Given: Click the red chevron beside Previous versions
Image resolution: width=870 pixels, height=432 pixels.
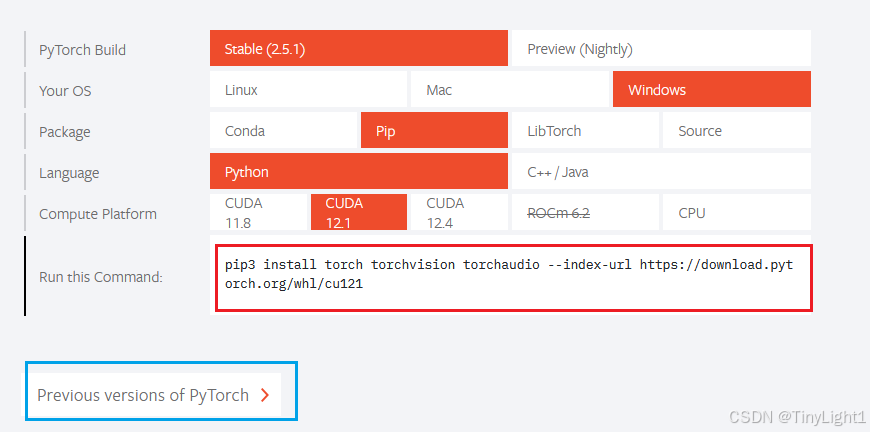Looking at the screenshot, I should pyautogui.click(x=265, y=395).
